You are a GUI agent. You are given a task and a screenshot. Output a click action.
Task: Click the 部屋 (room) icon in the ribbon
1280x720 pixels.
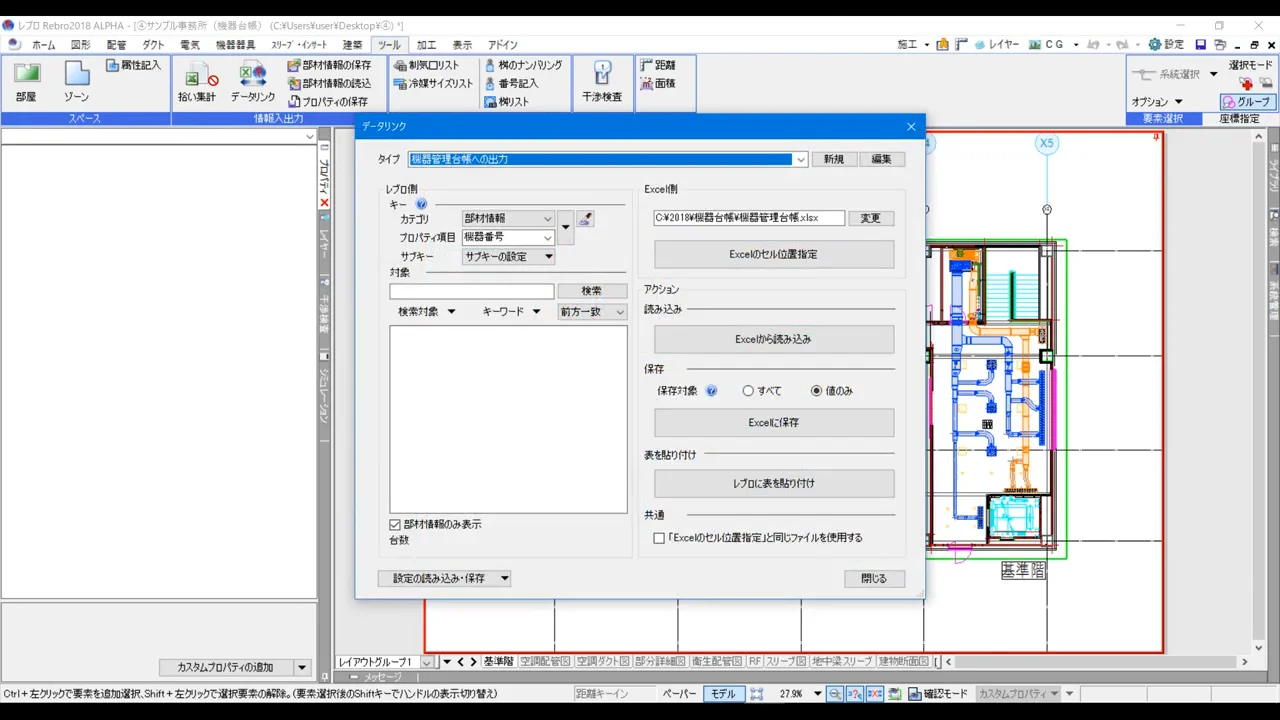26,82
